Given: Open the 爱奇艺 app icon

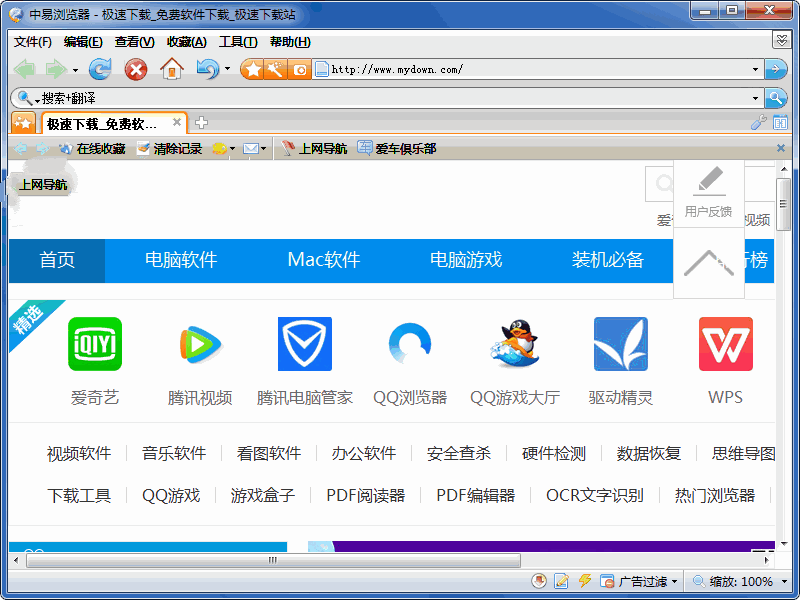Looking at the screenshot, I should (95, 344).
